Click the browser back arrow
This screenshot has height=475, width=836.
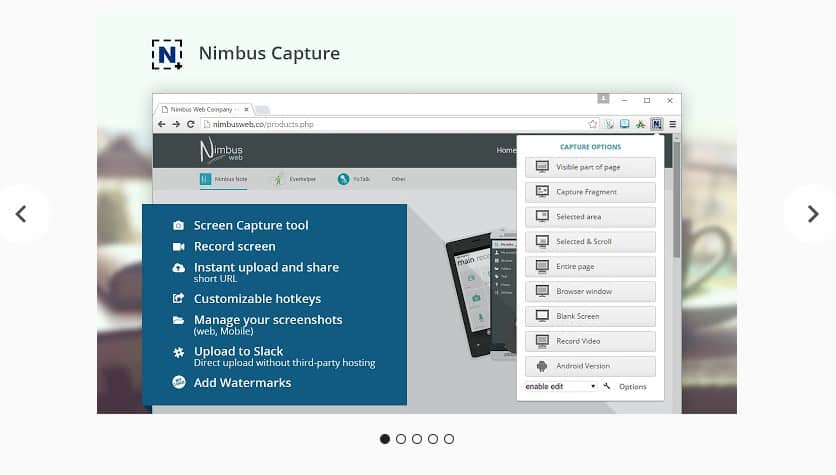162,124
